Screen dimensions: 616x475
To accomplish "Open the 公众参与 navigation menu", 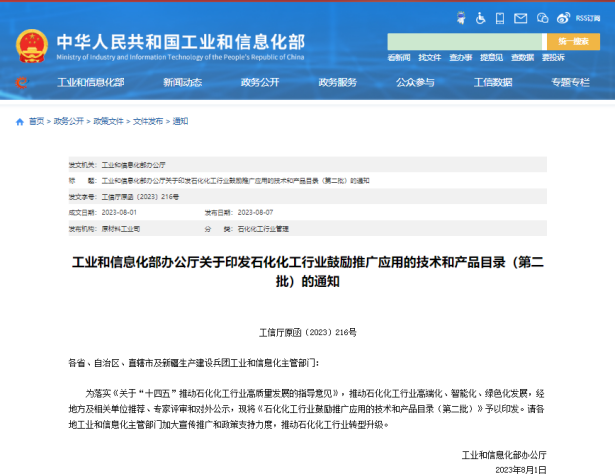I will (415, 83).
